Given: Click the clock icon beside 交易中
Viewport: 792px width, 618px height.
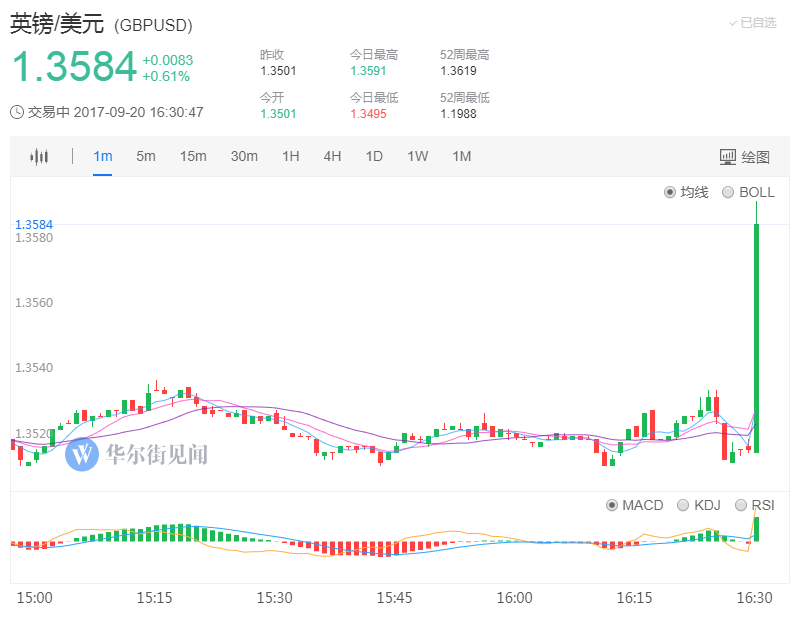Looking at the screenshot, I should click(17, 112).
